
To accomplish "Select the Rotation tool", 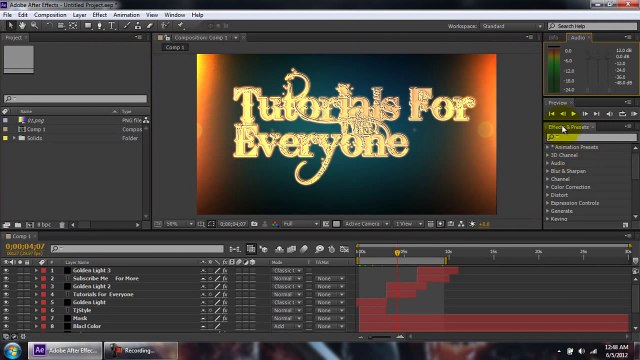I will 49,26.
